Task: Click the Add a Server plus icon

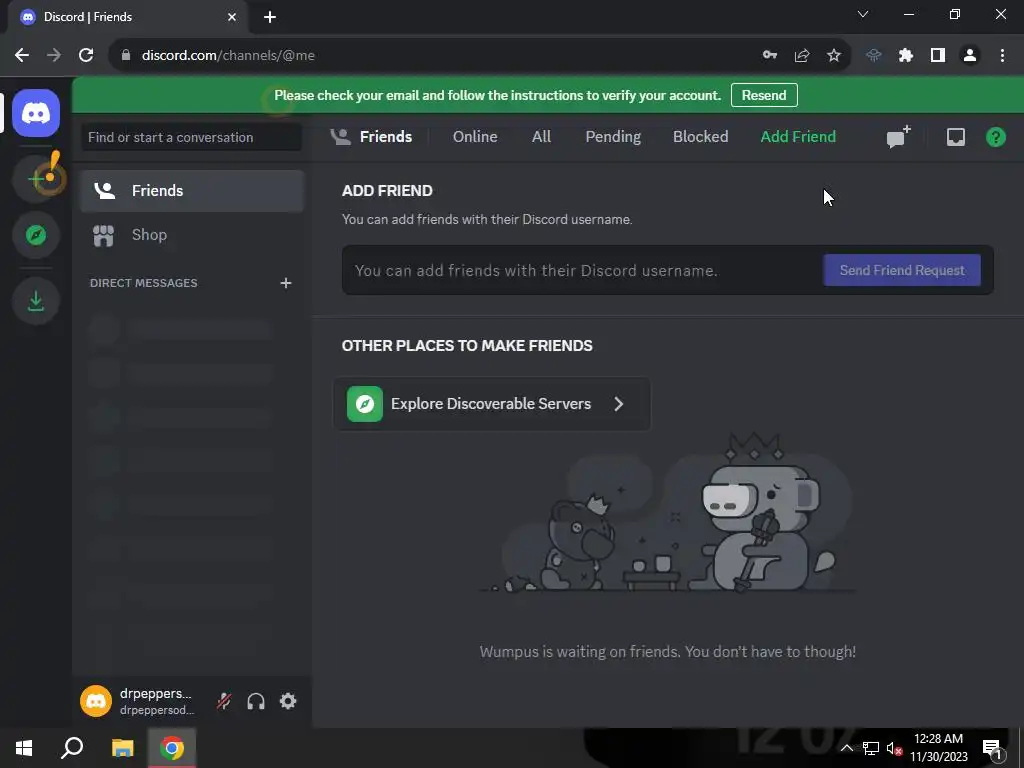Action: pyautogui.click(x=36, y=178)
